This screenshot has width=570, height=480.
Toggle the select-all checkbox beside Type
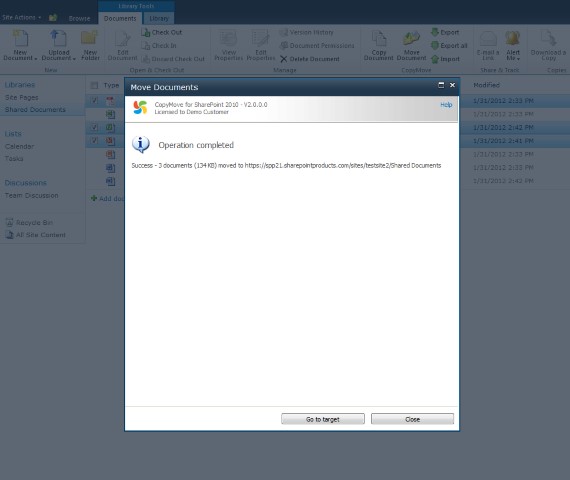[95, 85]
